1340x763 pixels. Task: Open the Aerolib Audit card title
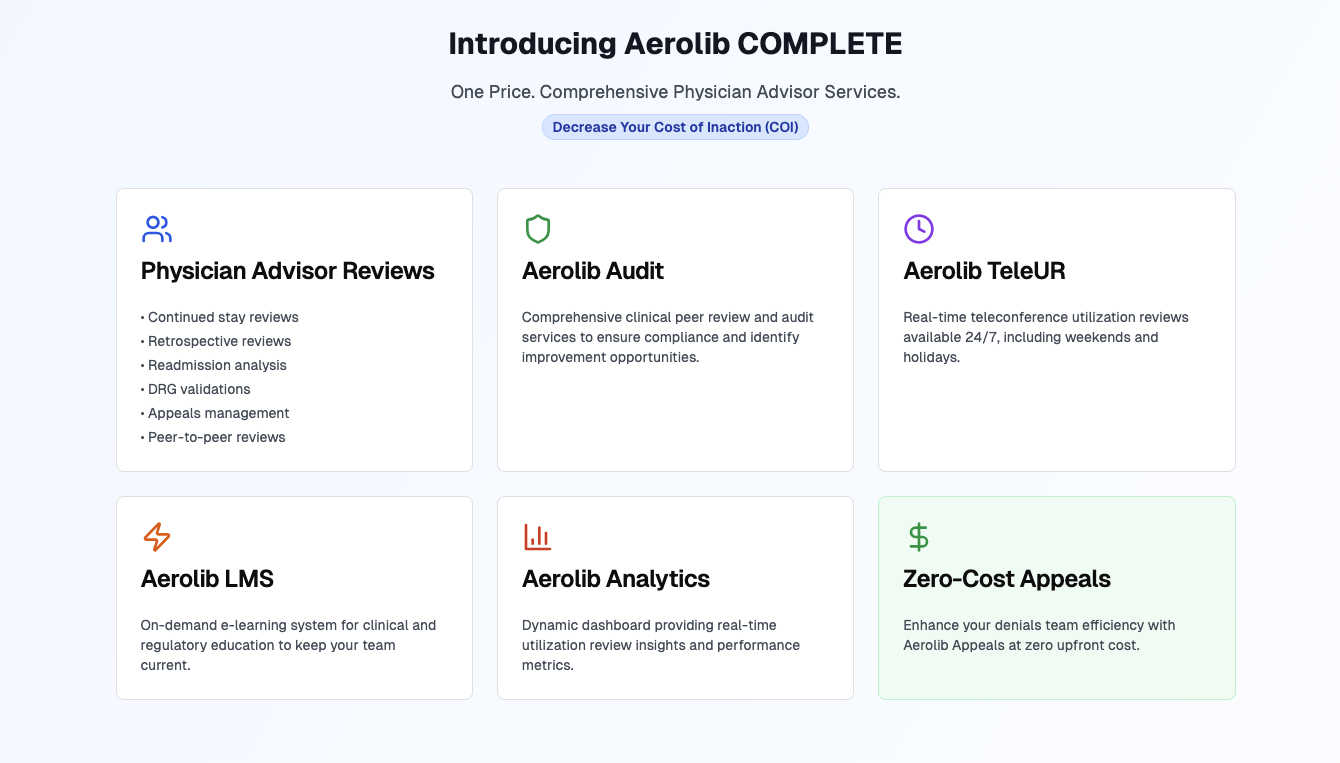pos(593,271)
